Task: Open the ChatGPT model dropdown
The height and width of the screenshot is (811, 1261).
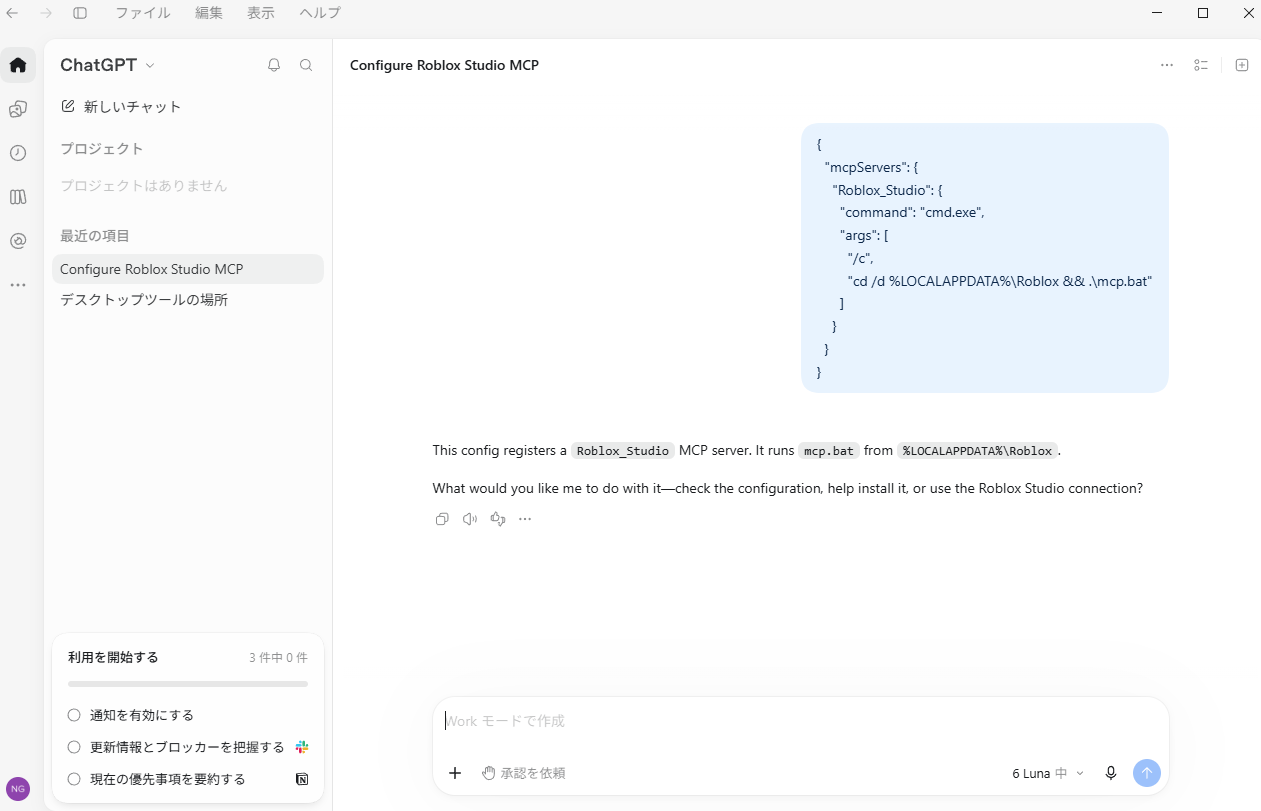Action: (108, 65)
